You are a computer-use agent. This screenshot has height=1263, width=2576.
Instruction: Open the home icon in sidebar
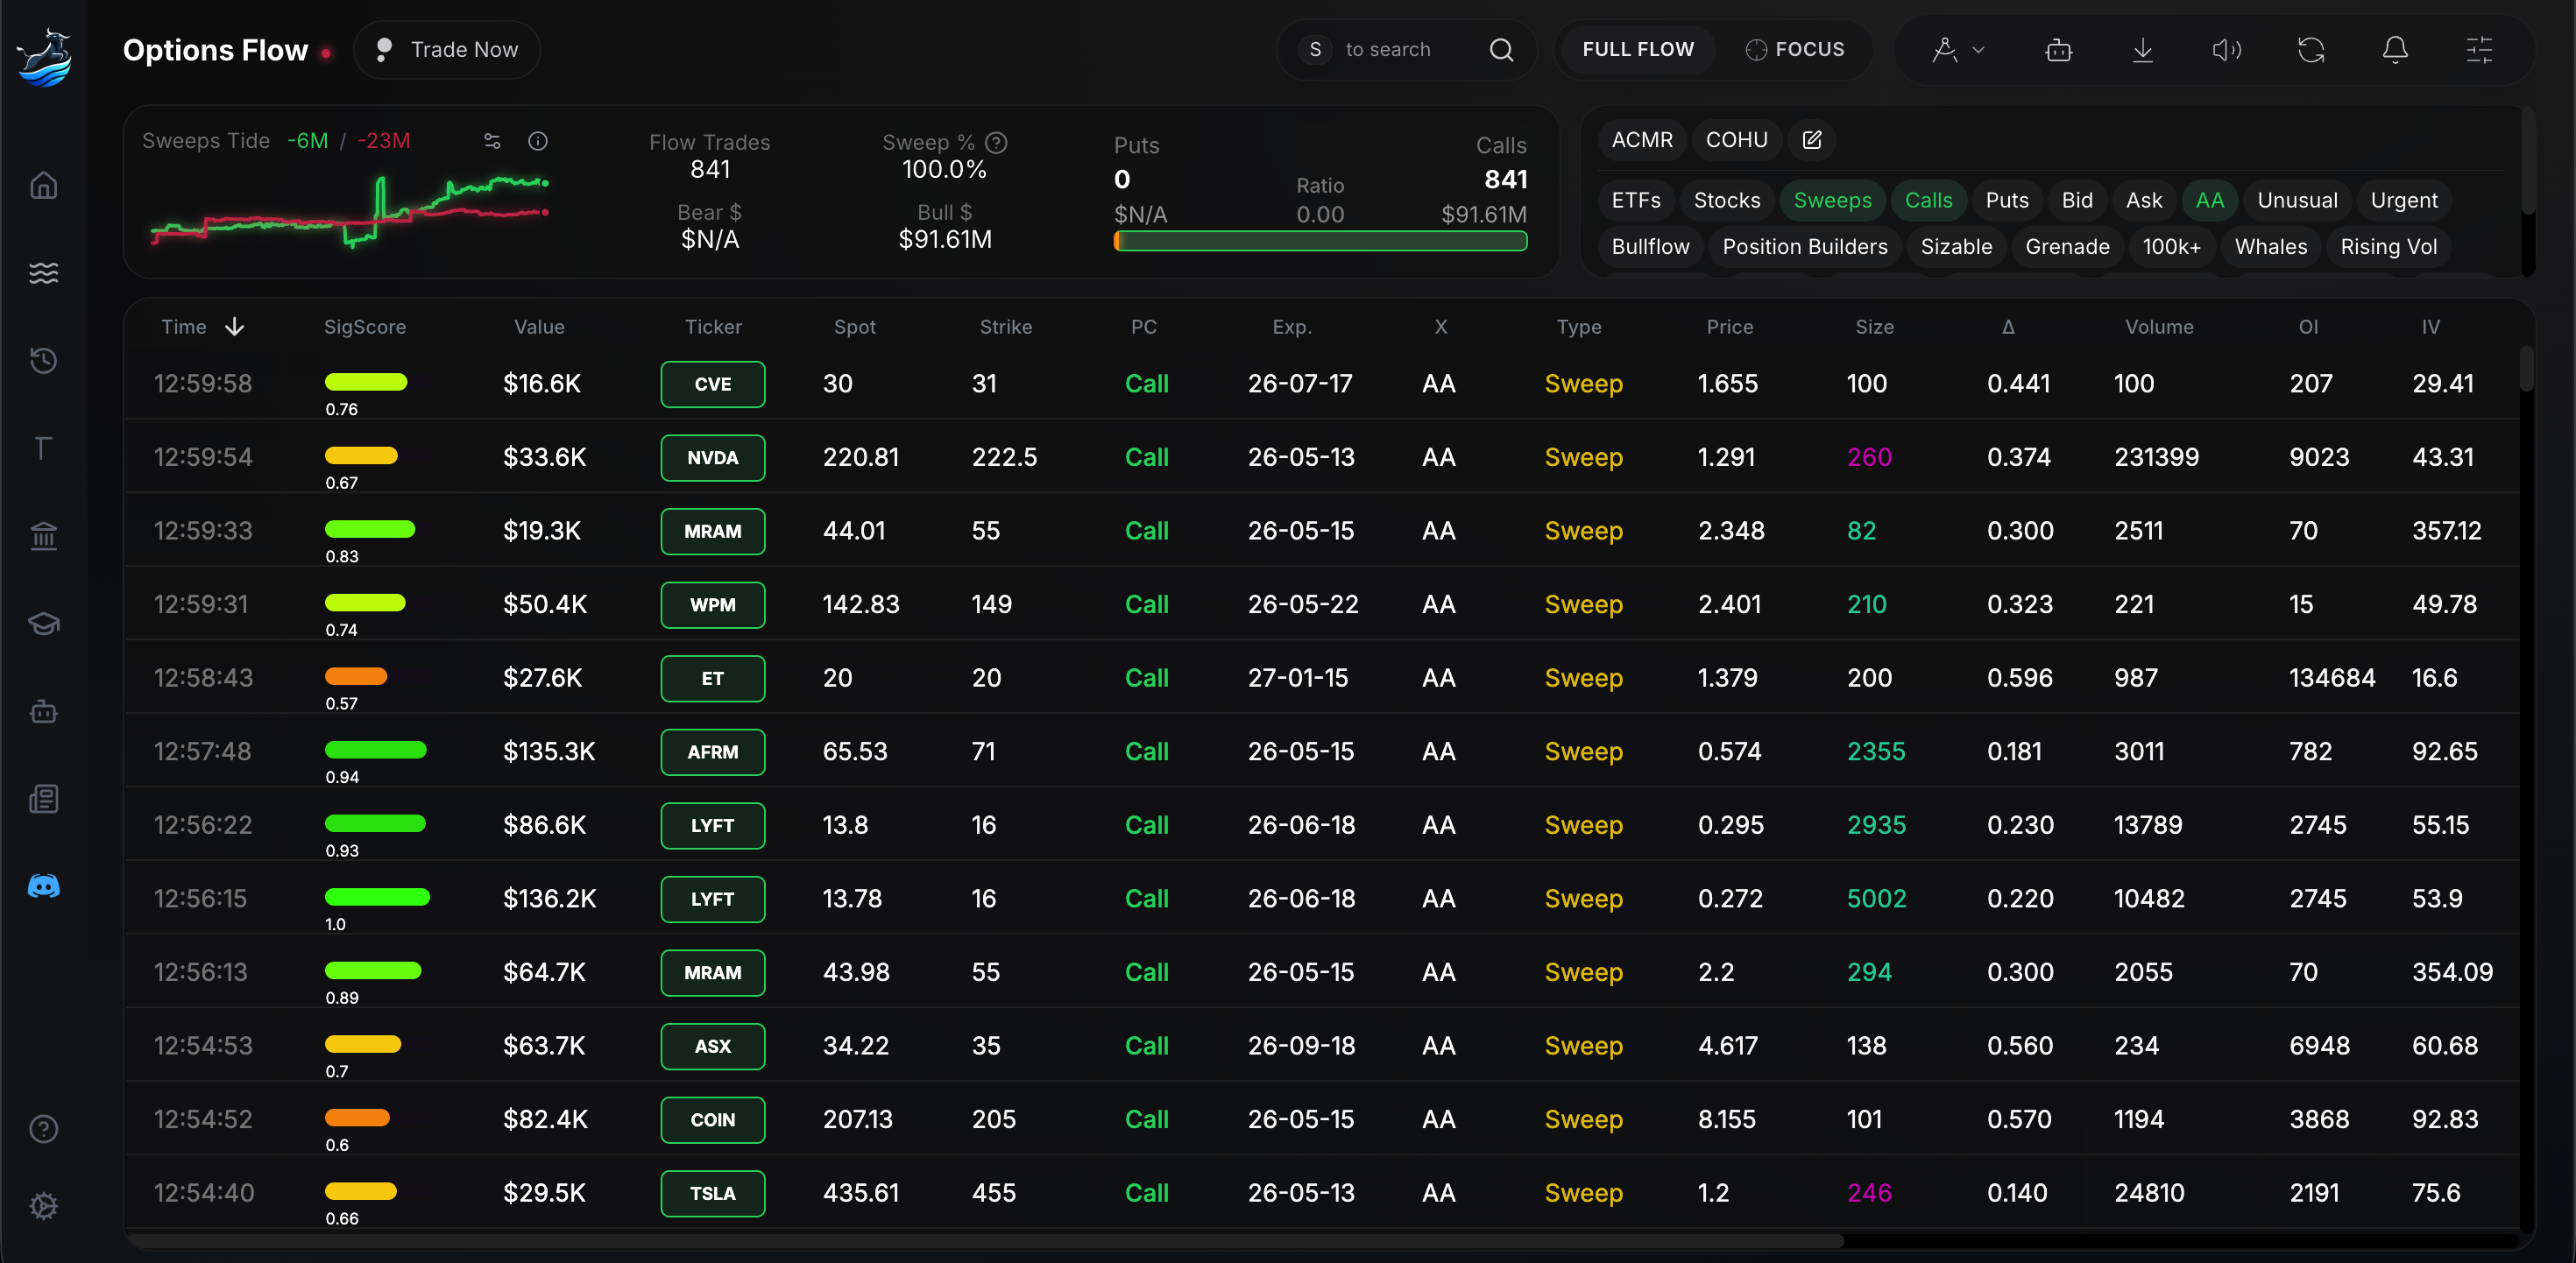coord(43,185)
